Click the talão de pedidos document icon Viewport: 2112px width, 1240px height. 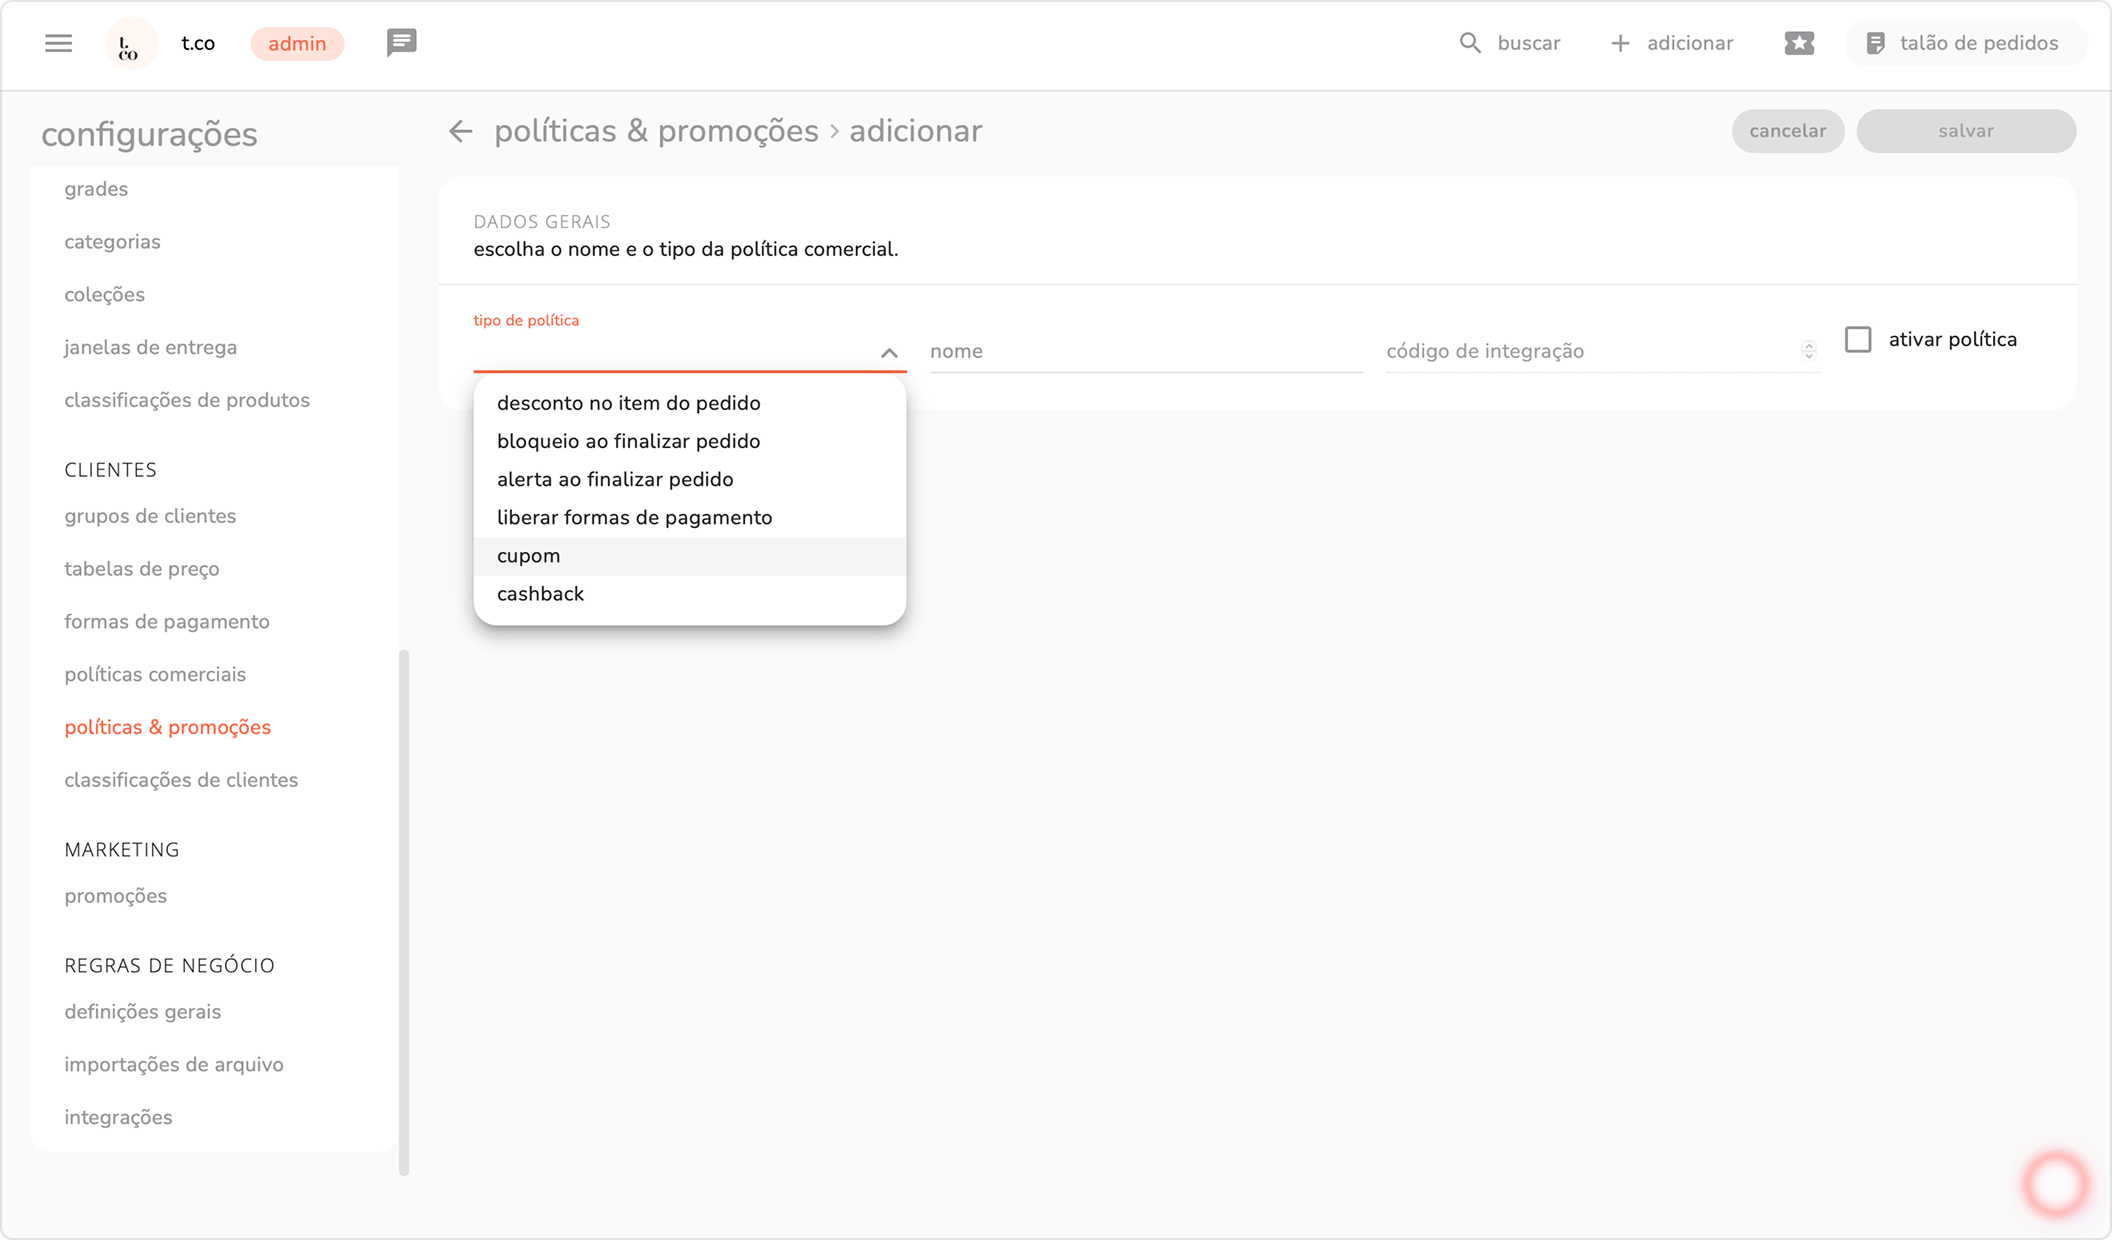(1875, 43)
